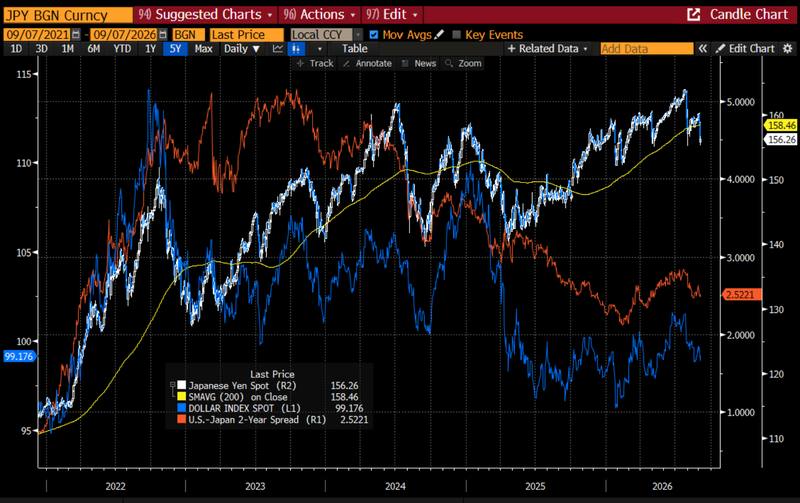Open the Daily periodicity dropdown
This screenshot has width=800, height=503.
pos(241,49)
